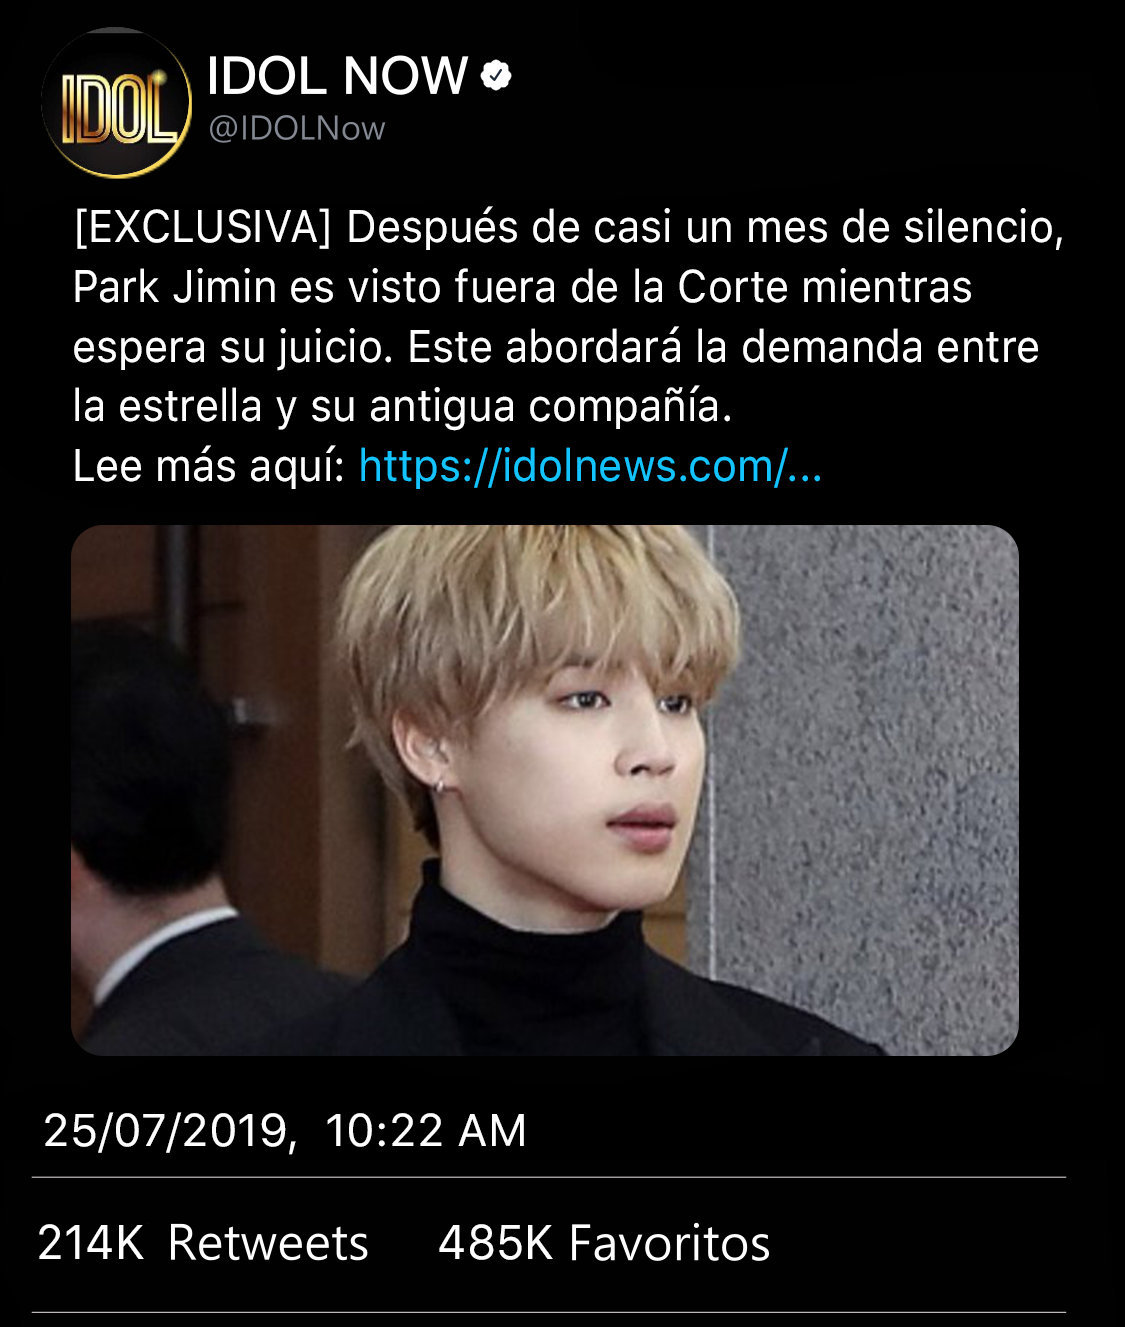Image resolution: width=1125 pixels, height=1327 pixels.
Task: Click the "espera su juicio" tweet line
Action: click(556, 348)
